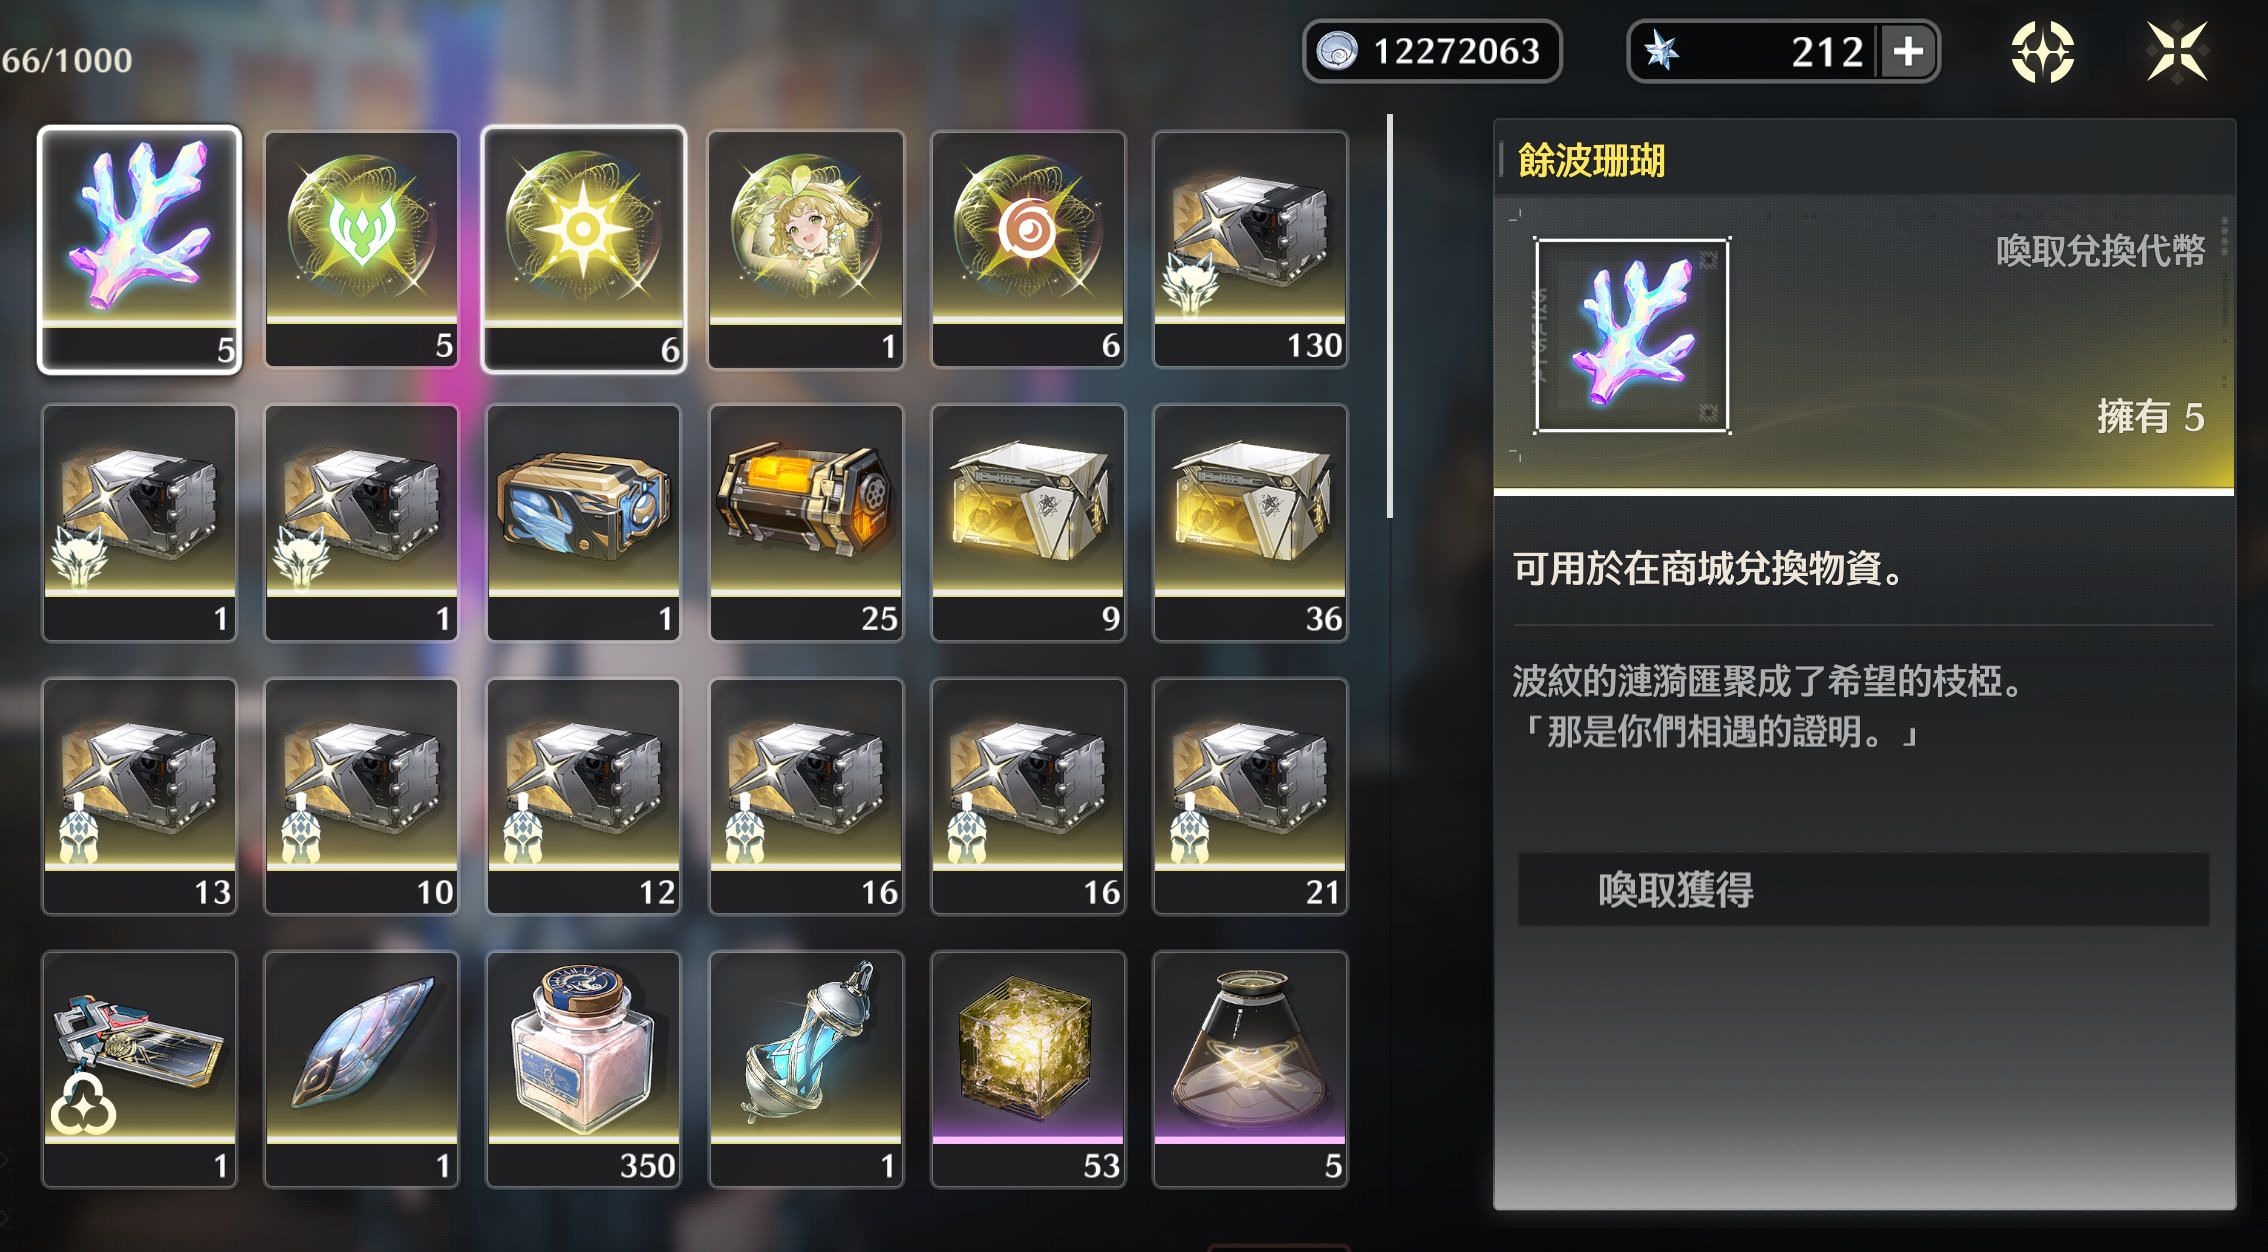This screenshot has height=1252, width=2268.
Task: Select the pink salt jar with 350
Action: (x=584, y=1069)
